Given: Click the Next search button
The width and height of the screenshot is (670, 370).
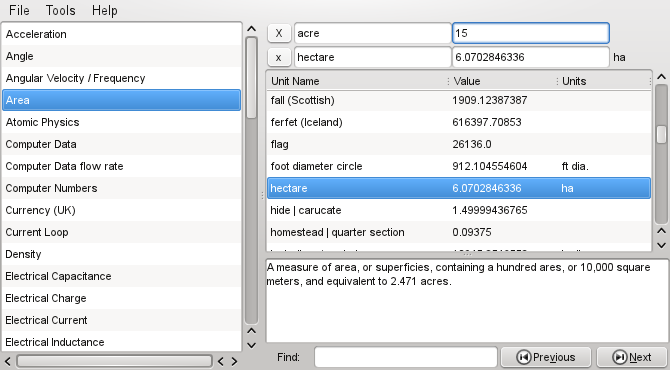Looking at the screenshot, I should [632, 357].
